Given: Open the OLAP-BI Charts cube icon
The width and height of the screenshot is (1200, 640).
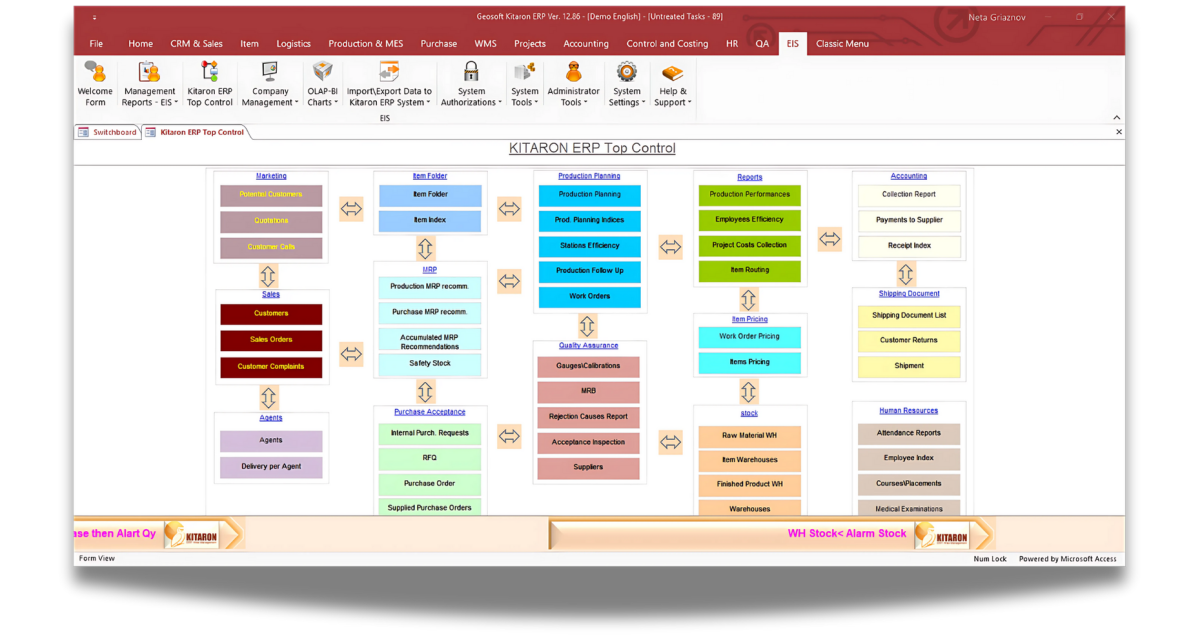Looking at the screenshot, I should pos(322,73).
